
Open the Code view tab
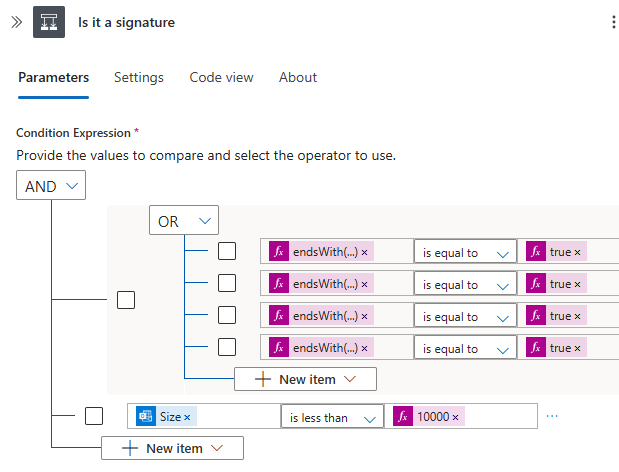221,78
